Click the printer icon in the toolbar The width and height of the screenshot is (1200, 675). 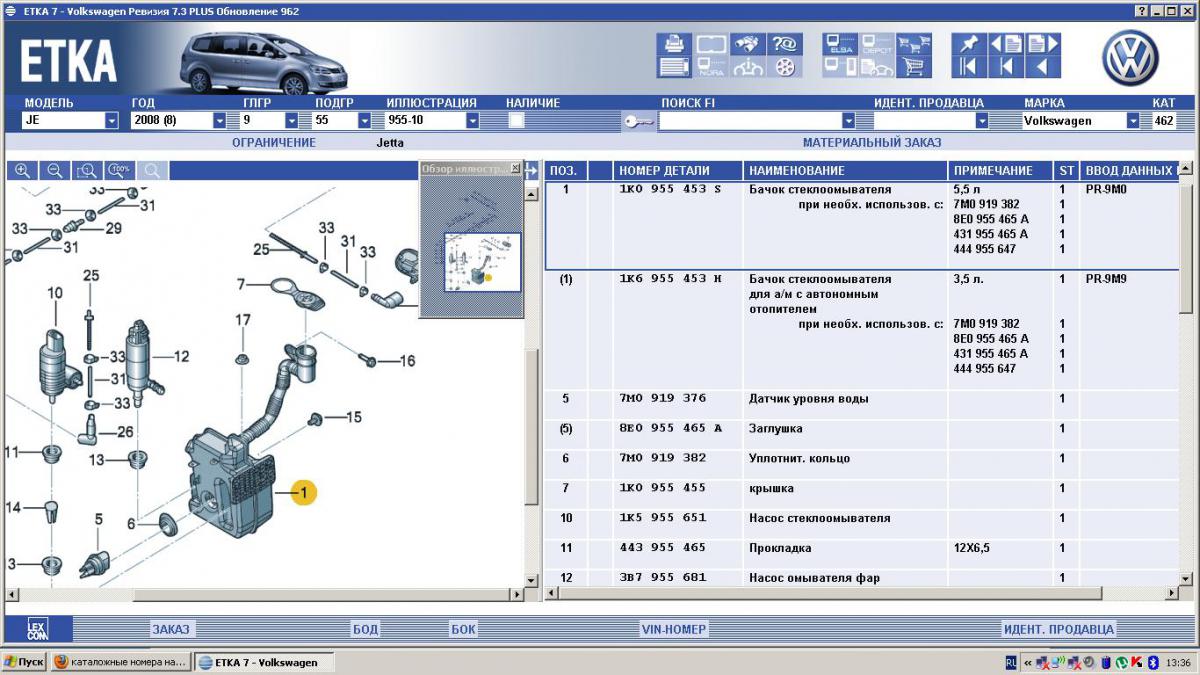[674, 44]
